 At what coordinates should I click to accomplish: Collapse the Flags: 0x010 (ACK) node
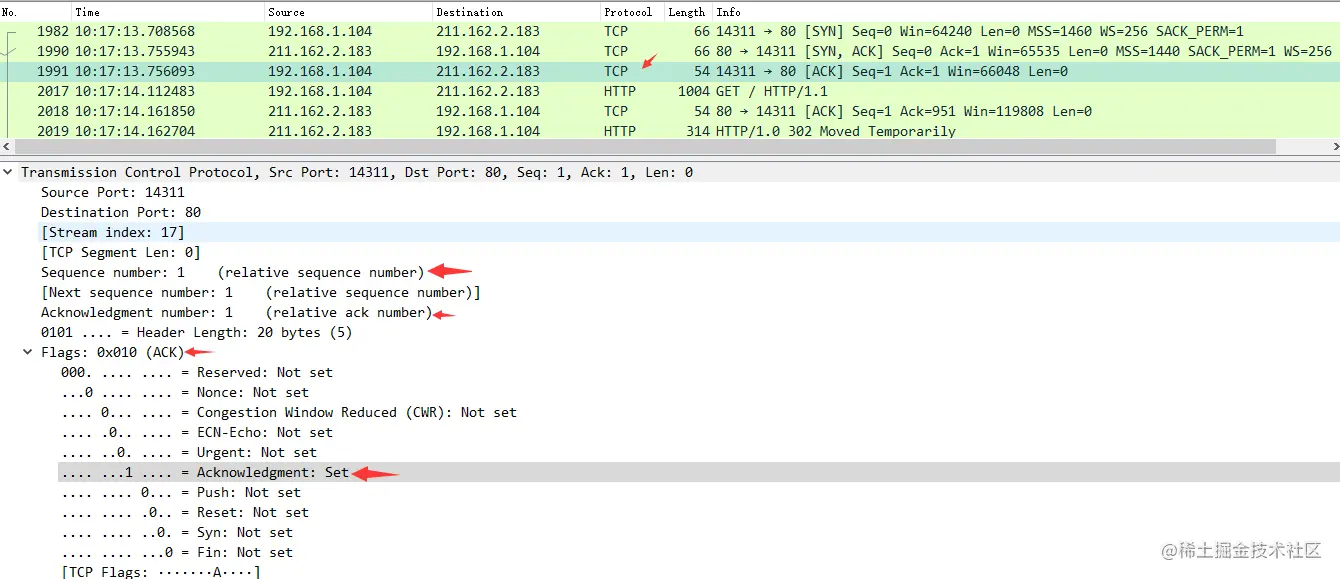tap(28, 352)
